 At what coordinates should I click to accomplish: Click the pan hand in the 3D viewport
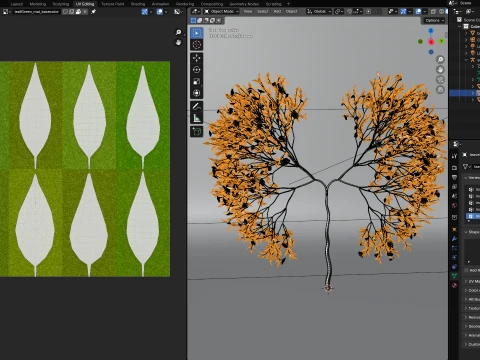pos(440,69)
